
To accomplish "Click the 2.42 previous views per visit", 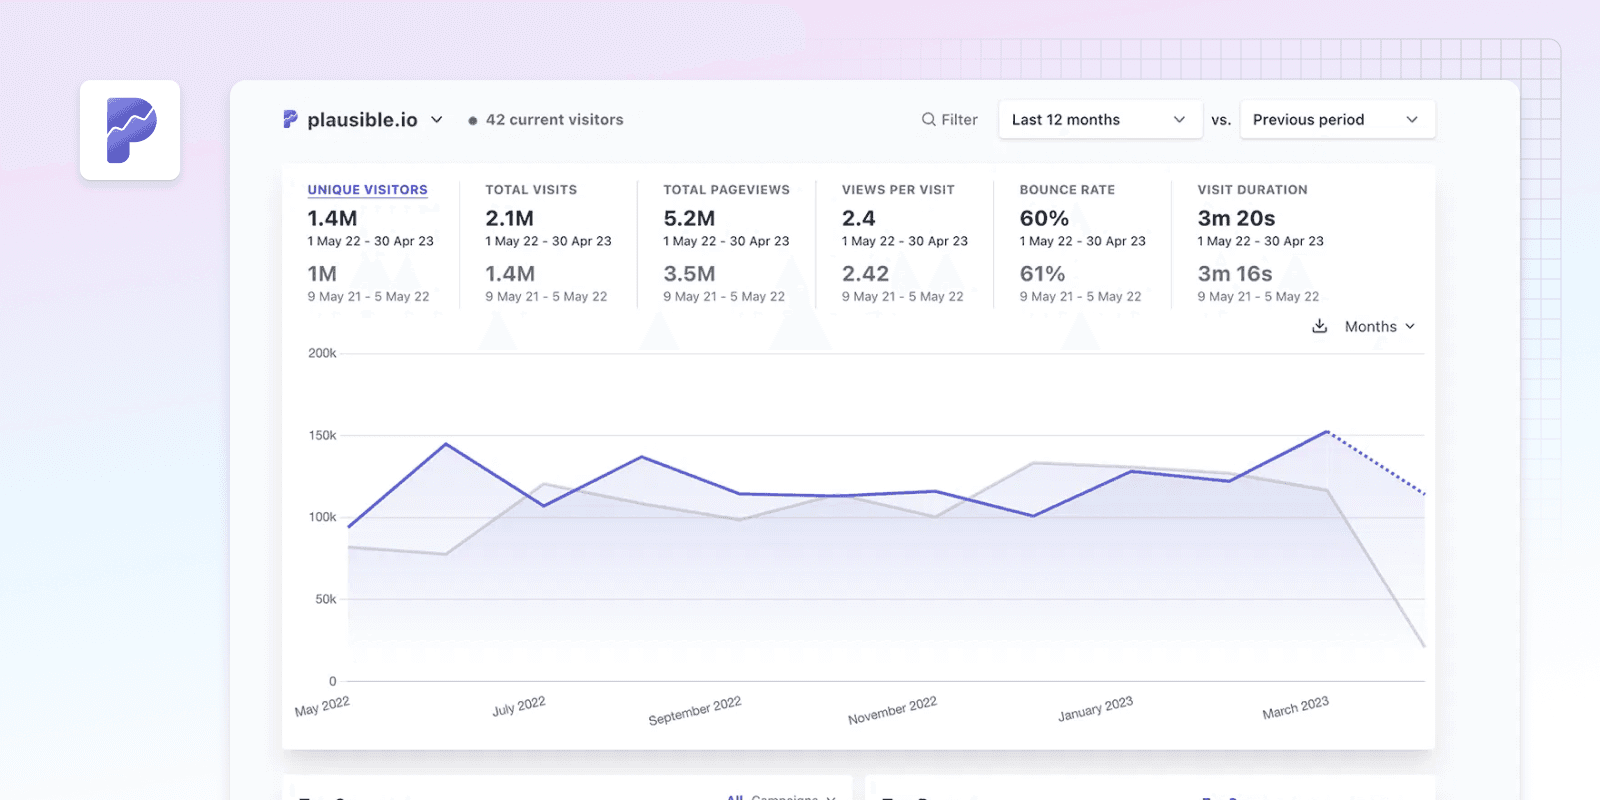I will pos(865,274).
